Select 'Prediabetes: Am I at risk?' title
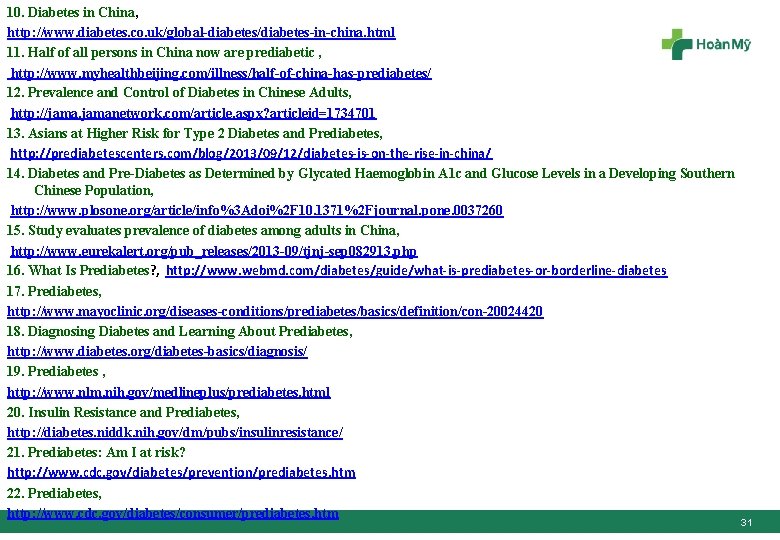Viewport: 780px width, 540px height. (x=96, y=452)
